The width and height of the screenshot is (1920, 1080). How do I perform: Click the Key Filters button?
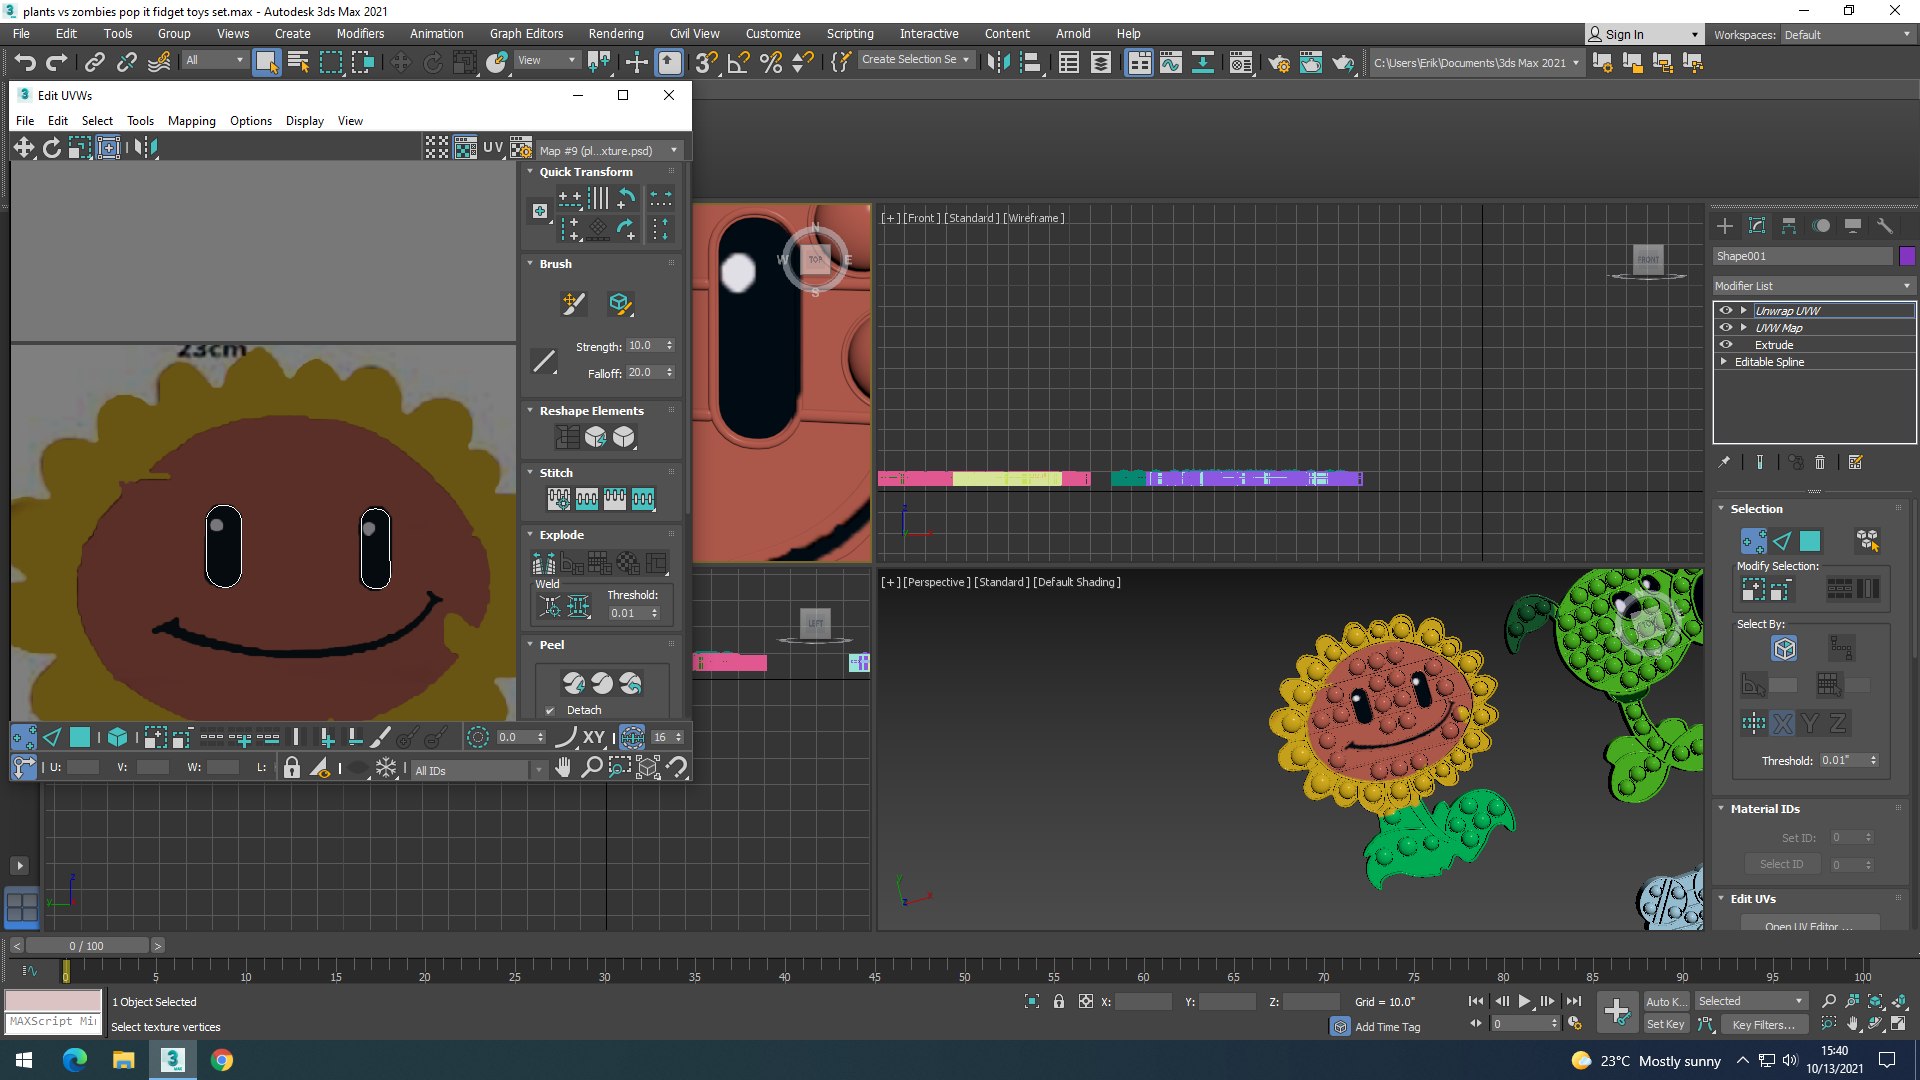coord(1763,1025)
